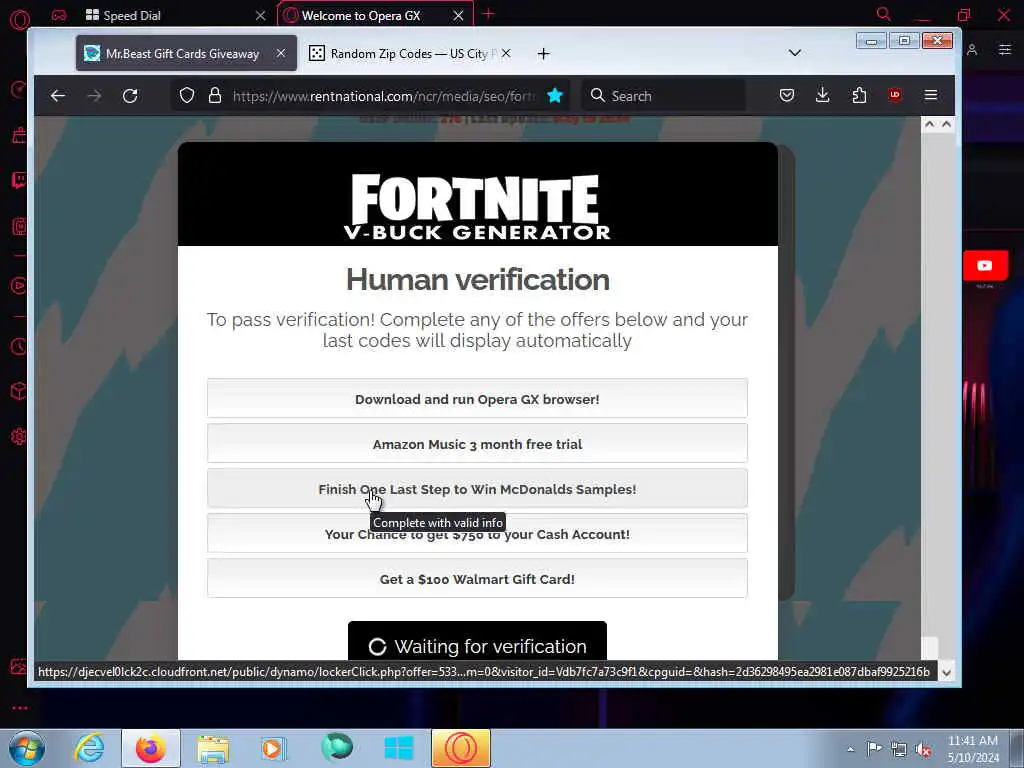Screen dimensions: 1024x768
Task: Open the Windows Start menu
Action: [27, 748]
